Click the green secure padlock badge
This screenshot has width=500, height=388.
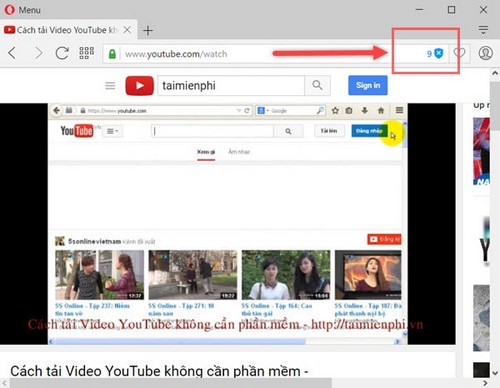pyautogui.click(x=112, y=54)
